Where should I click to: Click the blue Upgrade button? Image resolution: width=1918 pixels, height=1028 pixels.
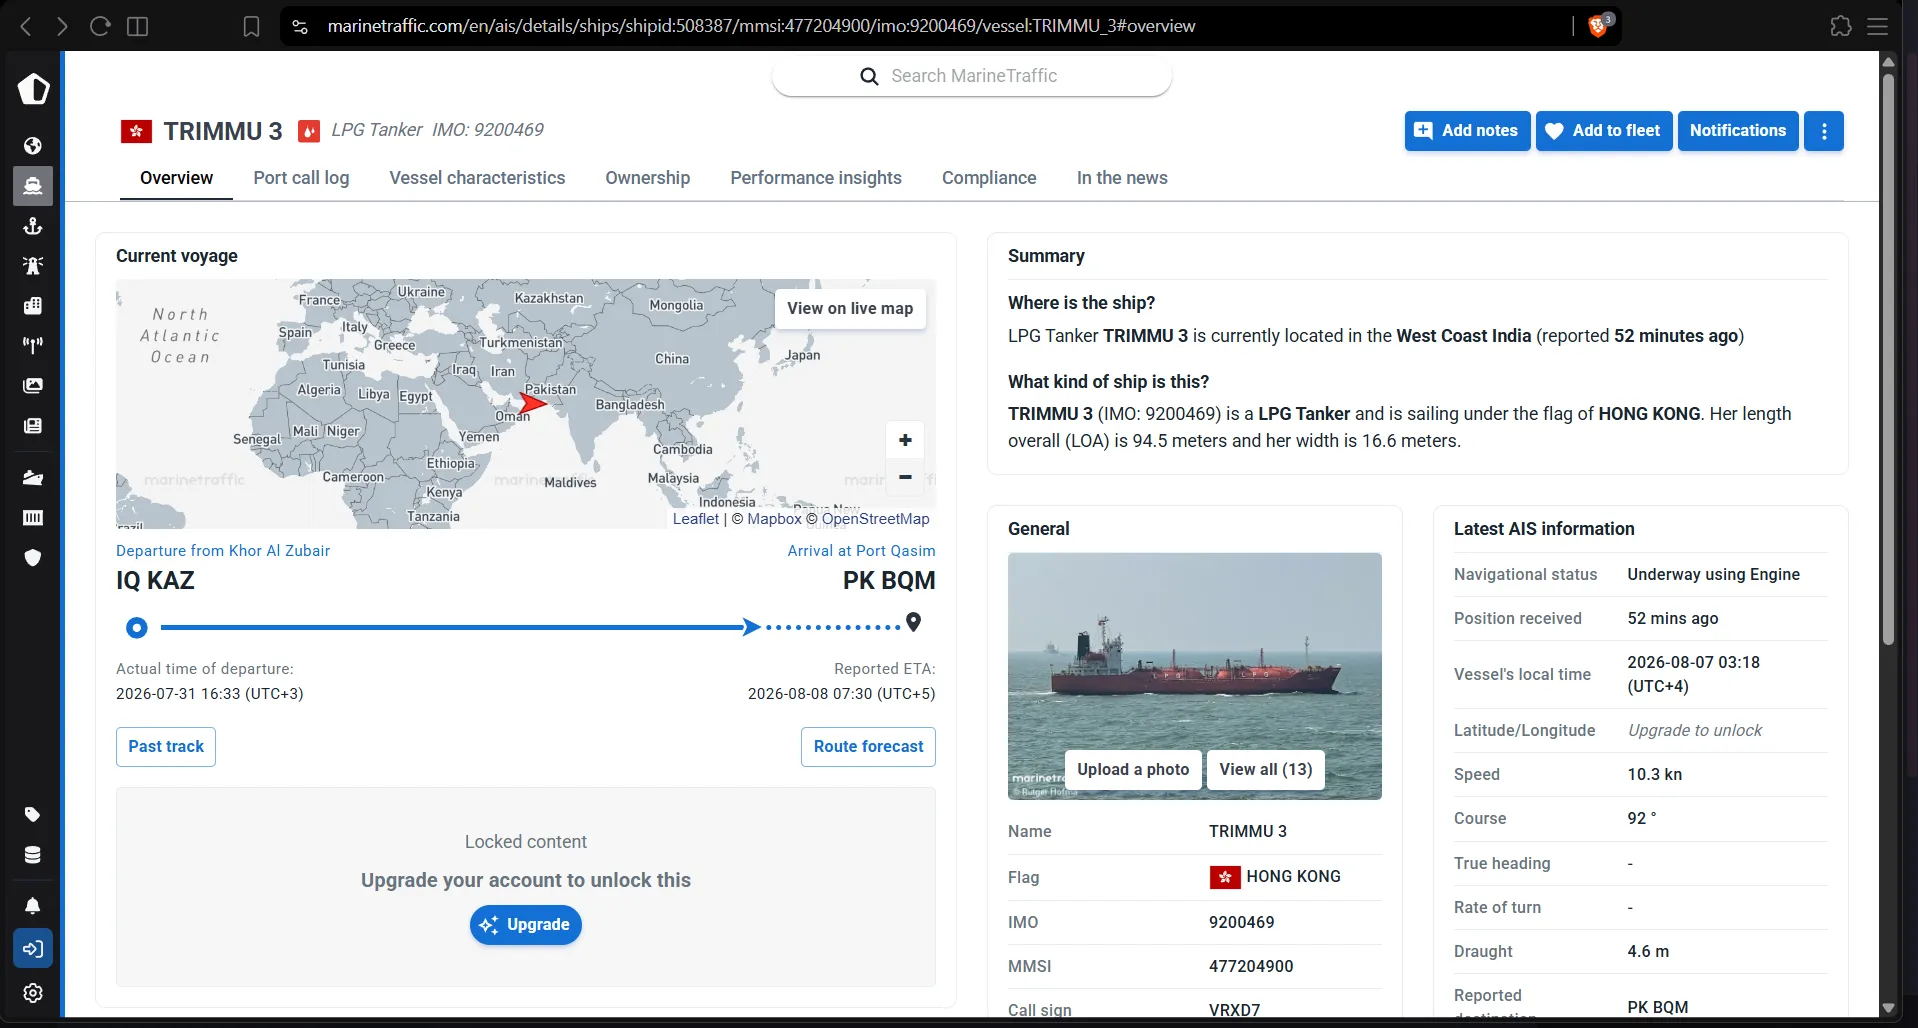pyautogui.click(x=526, y=925)
